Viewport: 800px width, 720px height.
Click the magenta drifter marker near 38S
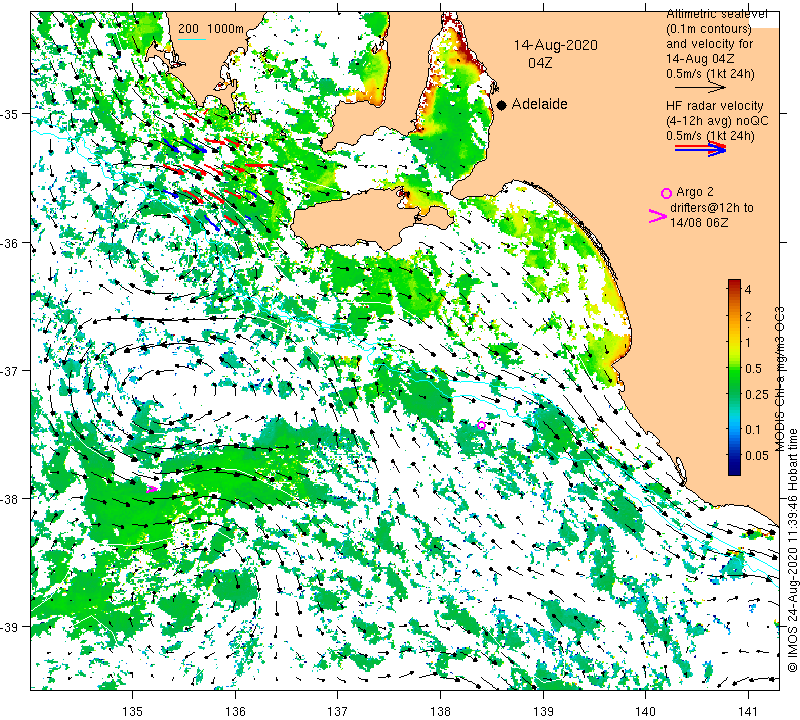pos(152,489)
